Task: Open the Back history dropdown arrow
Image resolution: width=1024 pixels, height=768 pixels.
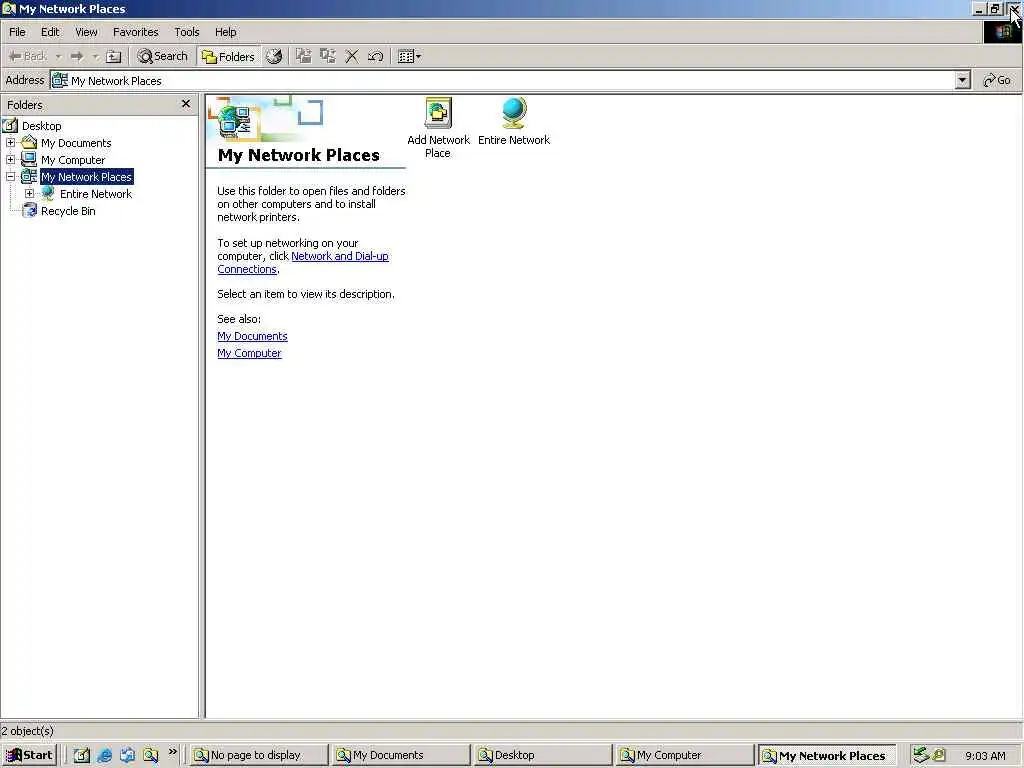Action: click(58, 57)
